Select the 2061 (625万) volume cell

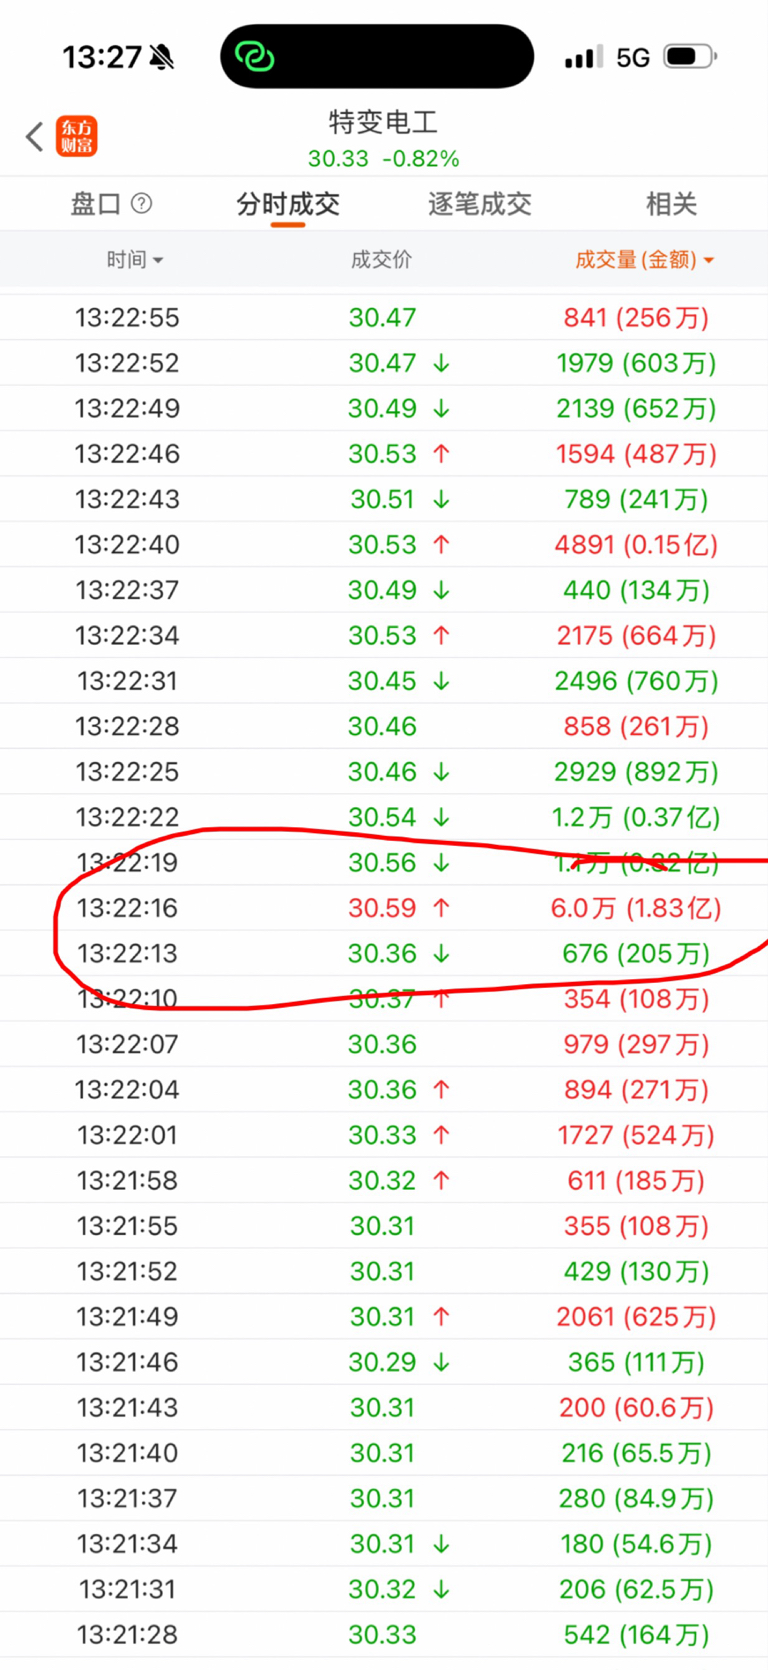point(636,1317)
